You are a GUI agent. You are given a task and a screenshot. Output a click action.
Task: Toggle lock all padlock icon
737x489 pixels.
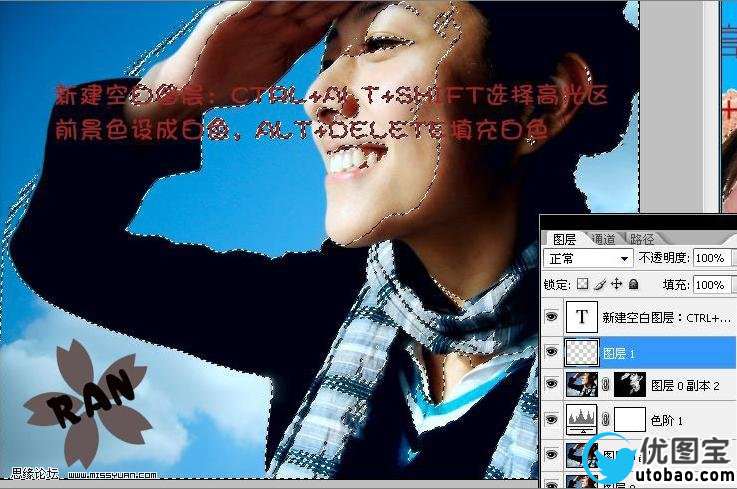pos(634,284)
